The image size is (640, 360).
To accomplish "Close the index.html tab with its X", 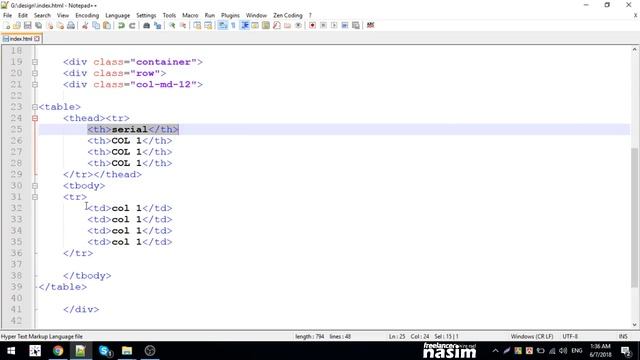I will point(37,39).
